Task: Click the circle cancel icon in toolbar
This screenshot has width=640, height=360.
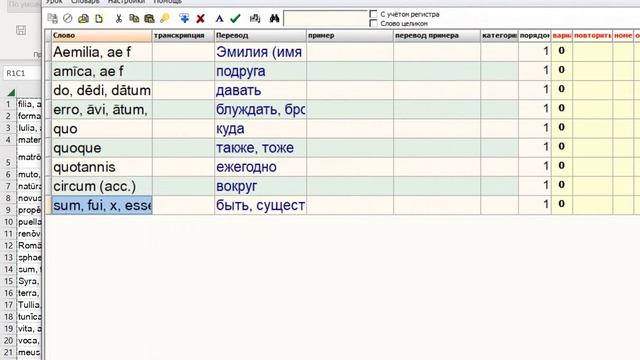Action: [x=68, y=18]
